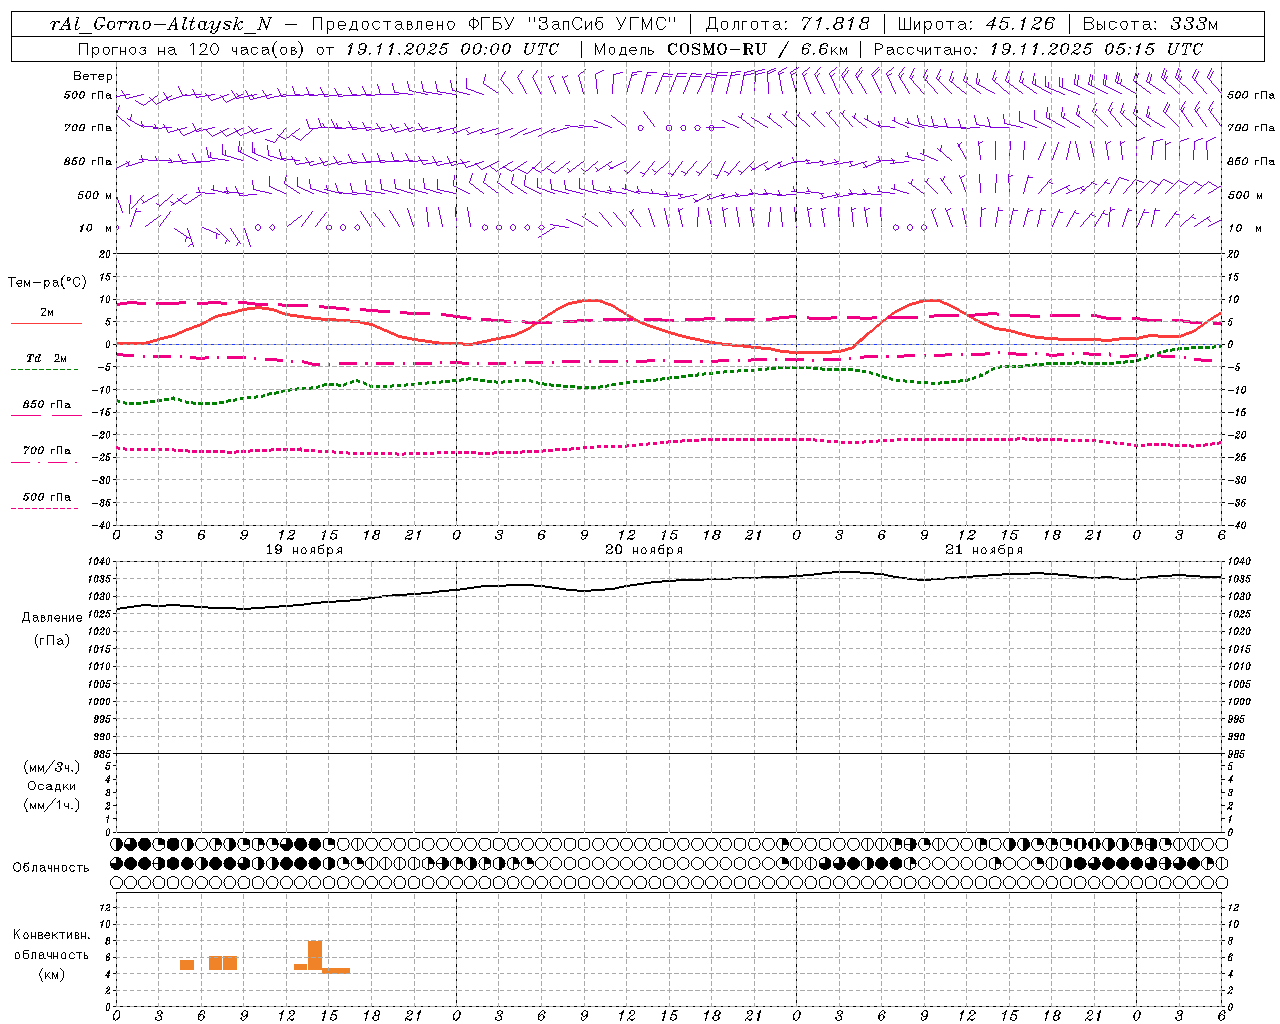This screenshot has width=1280, height=1024.
Task: Click the (гПа) unit under Давление
Action: 52,641
